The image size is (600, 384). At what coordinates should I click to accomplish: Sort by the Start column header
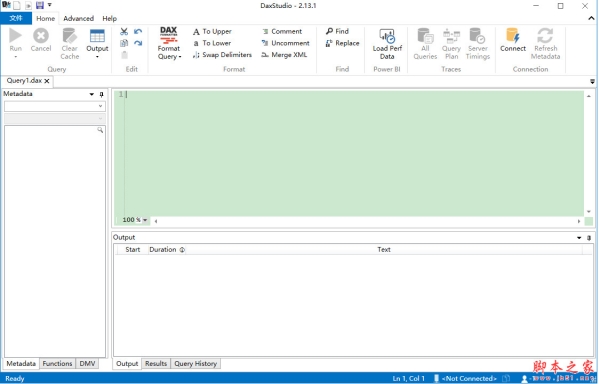coord(132,249)
